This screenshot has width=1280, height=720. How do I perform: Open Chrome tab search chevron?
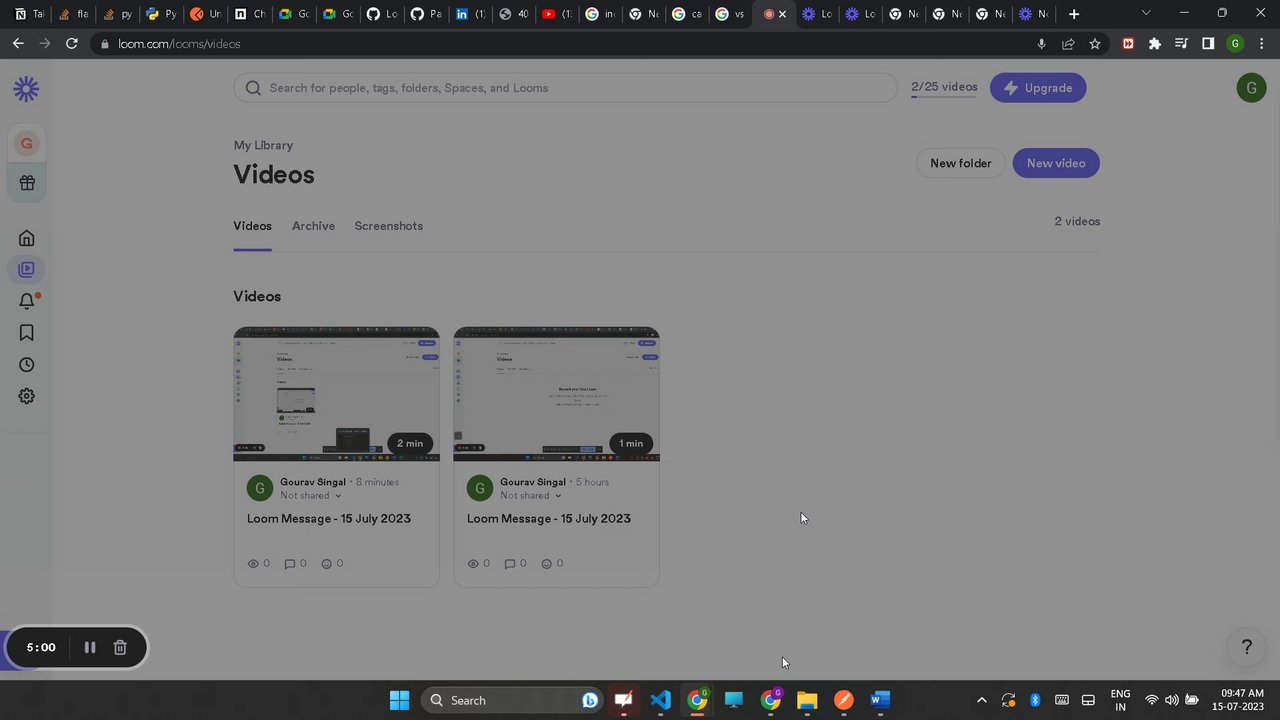click(1146, 13)
